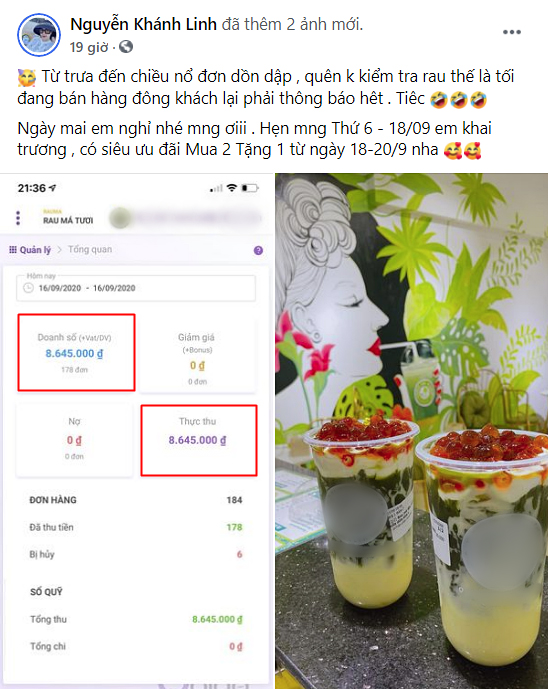548x689 pixels.
Task: Click the Doanh số revenue card
Action: coord(76,352)
